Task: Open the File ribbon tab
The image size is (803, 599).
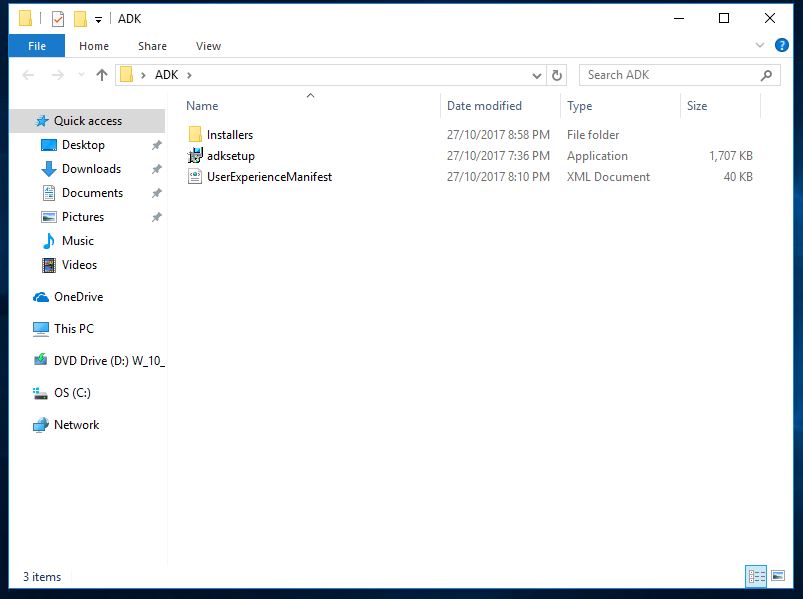Action: 37,46
